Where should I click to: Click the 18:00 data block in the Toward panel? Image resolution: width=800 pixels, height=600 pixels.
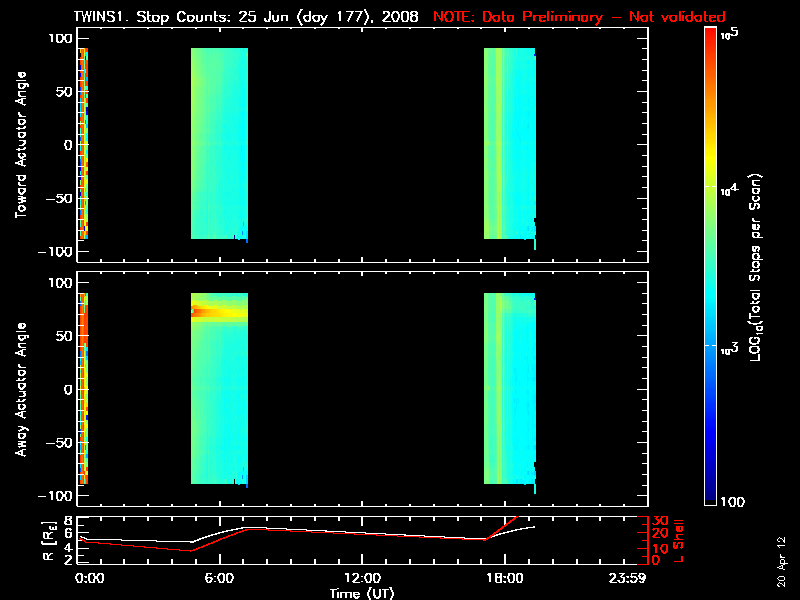510,143
